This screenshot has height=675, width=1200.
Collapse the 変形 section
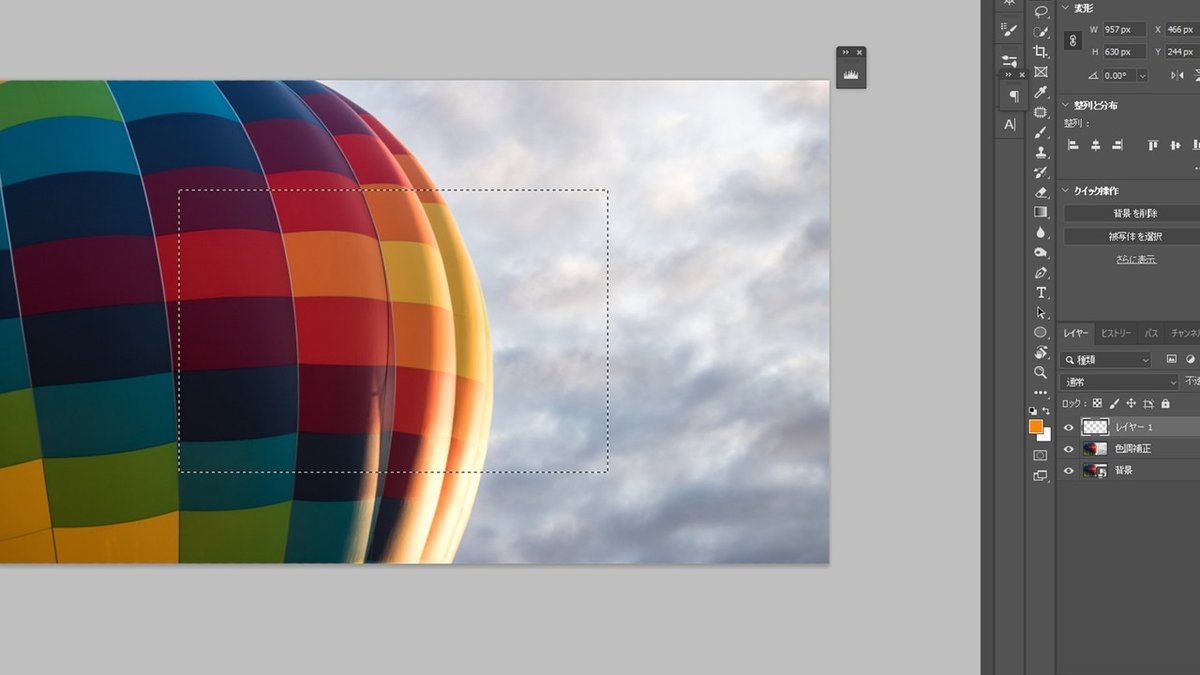point(1065,7)
